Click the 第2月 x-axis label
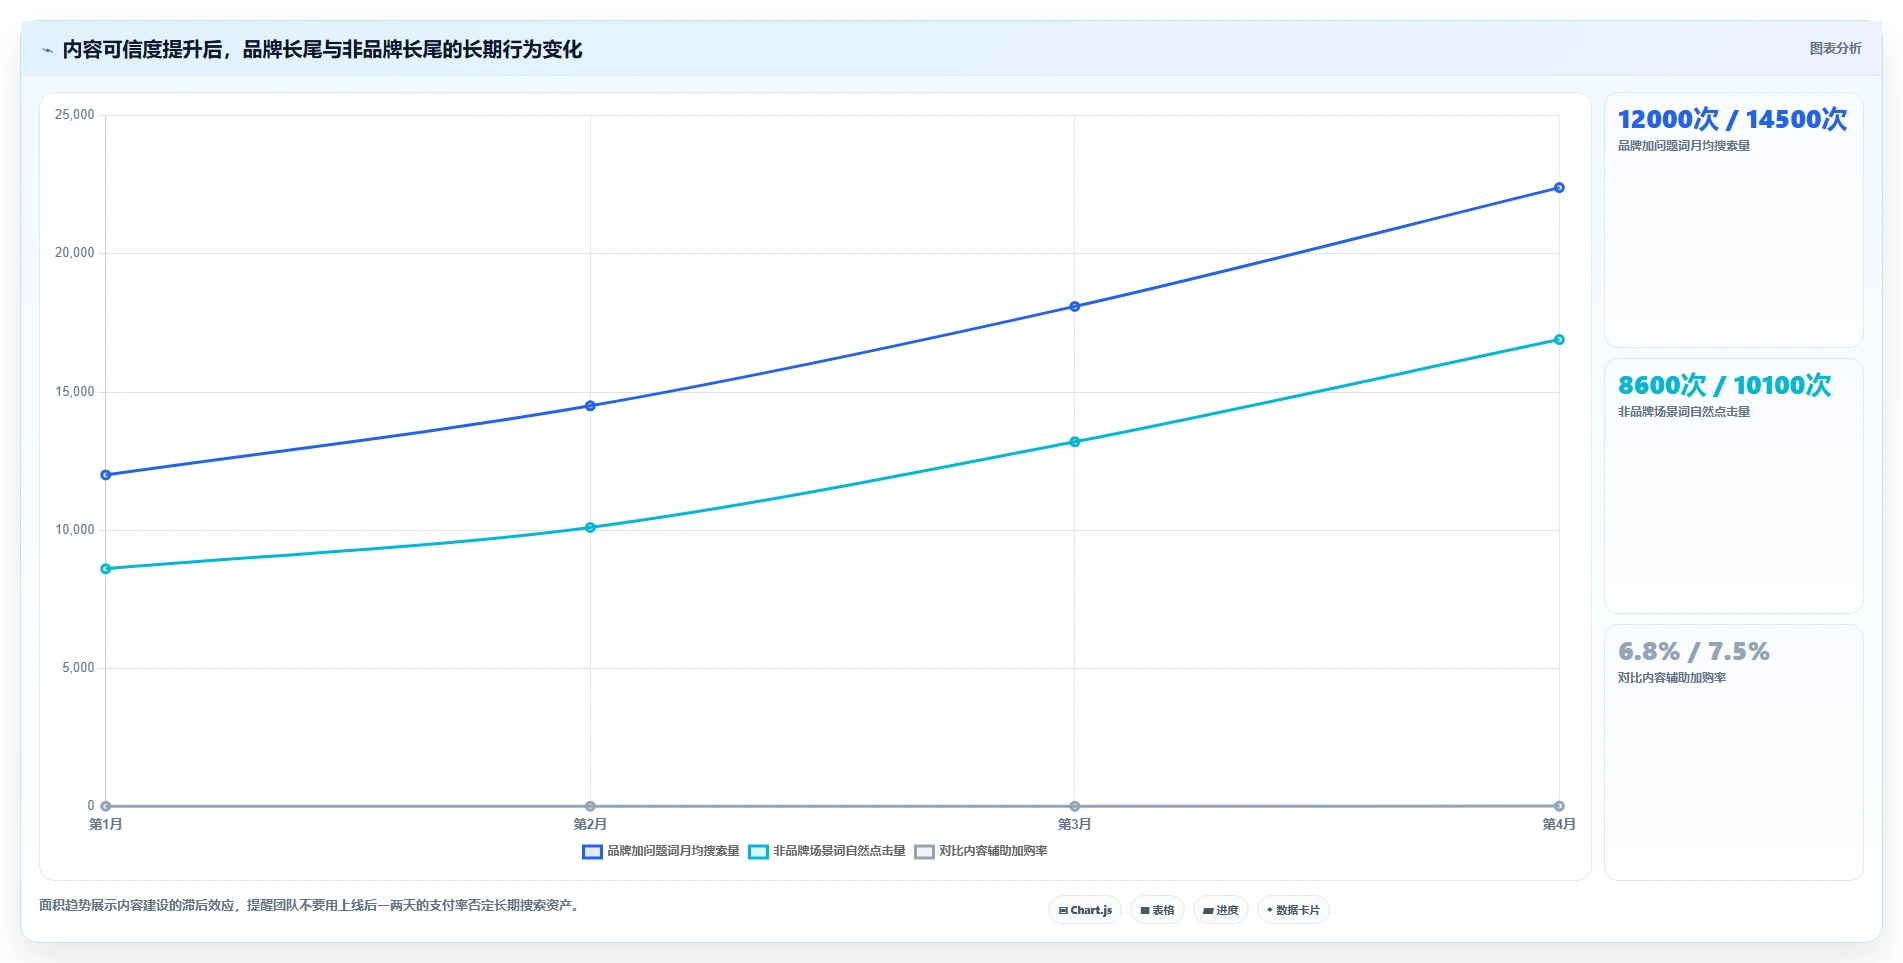 tap(590, 824)
